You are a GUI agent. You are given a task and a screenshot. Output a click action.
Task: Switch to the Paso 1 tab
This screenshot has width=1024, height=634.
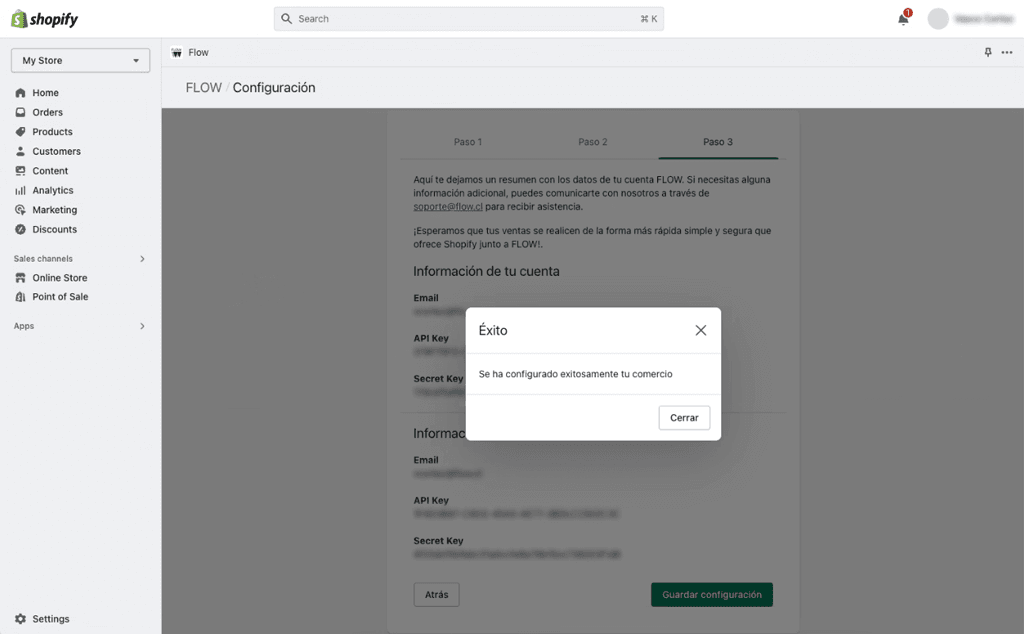468,142
